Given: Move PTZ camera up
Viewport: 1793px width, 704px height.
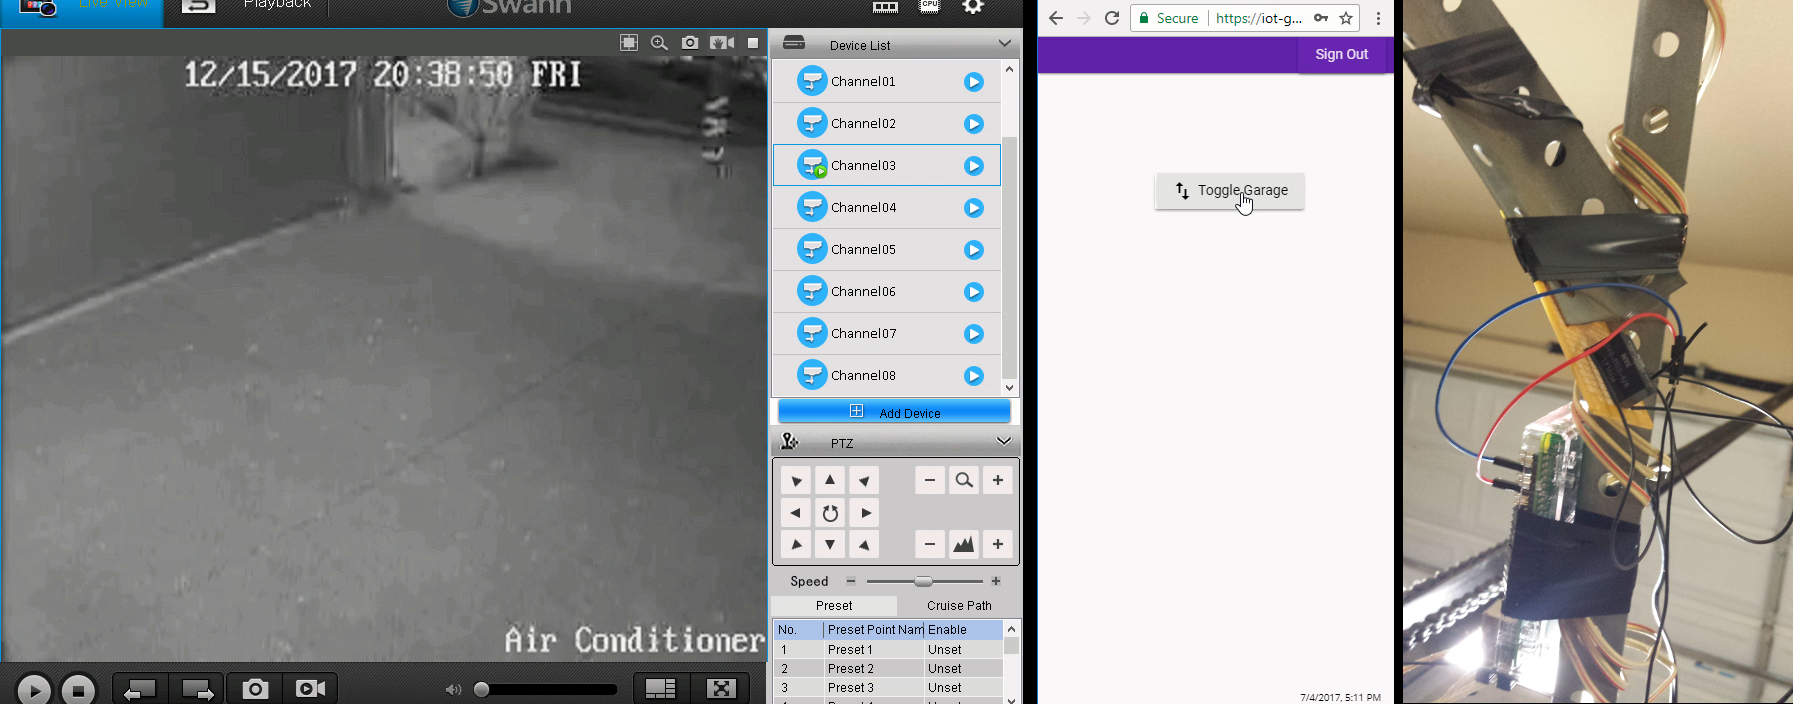Looking at the screenshot, I should pyautogui.click(x=829, y=480).
